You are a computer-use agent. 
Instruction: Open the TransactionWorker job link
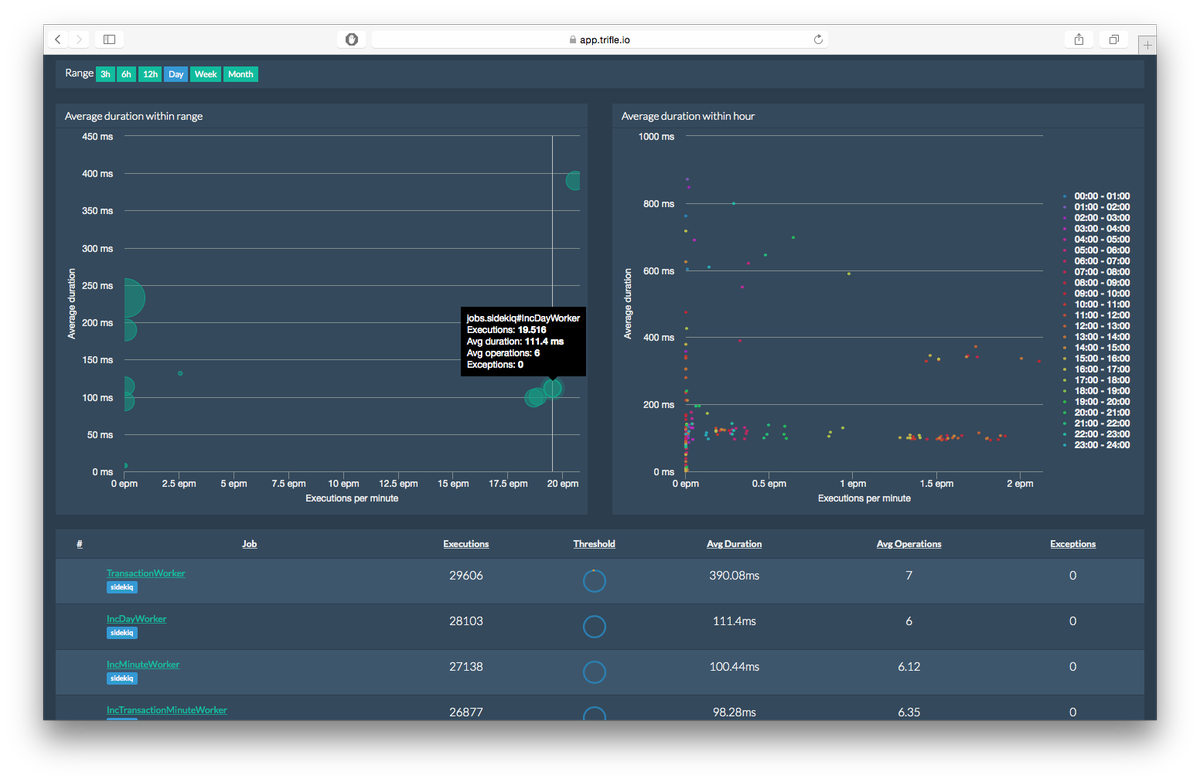pos(146,573)
